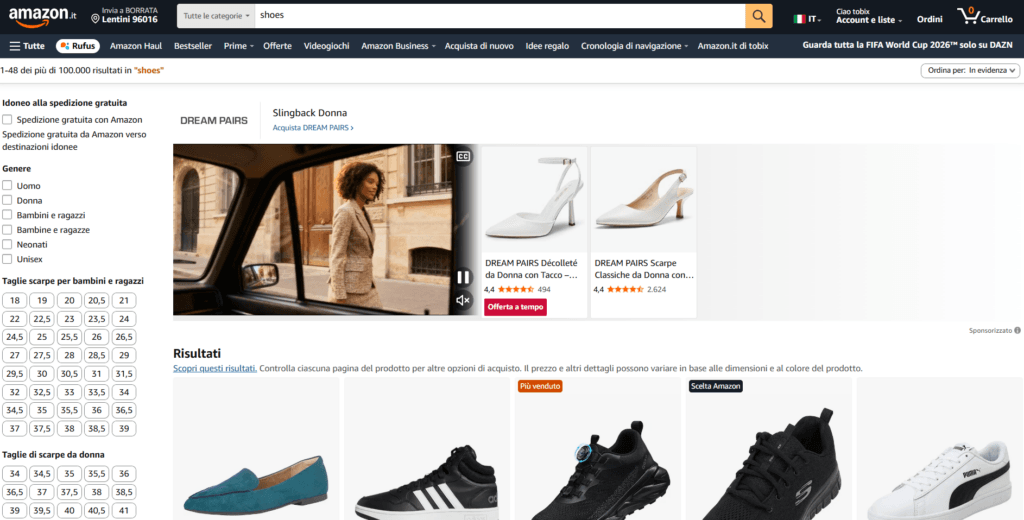Viewport: 1024px width, 520px height.
Task: Click the Italian flag language selector
Action: coord(807,19)
